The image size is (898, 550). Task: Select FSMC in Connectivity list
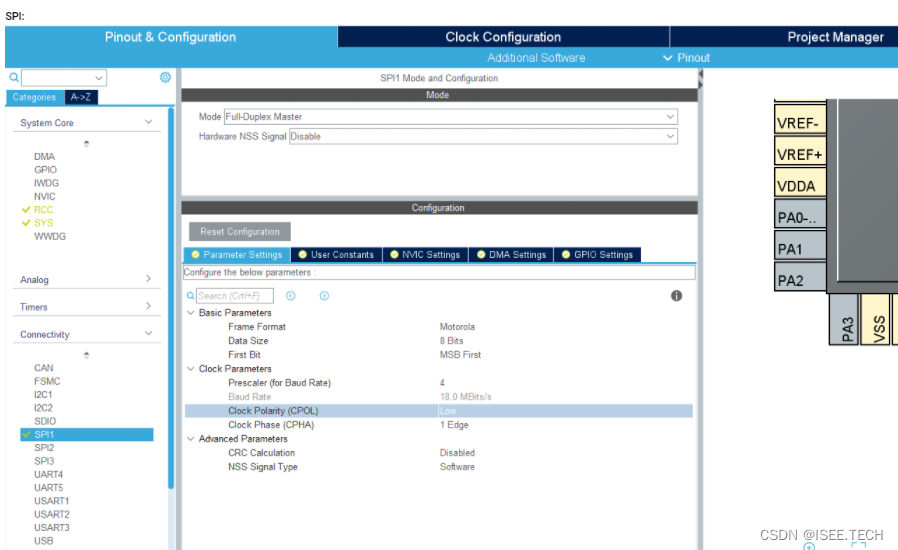click(47, 381)
